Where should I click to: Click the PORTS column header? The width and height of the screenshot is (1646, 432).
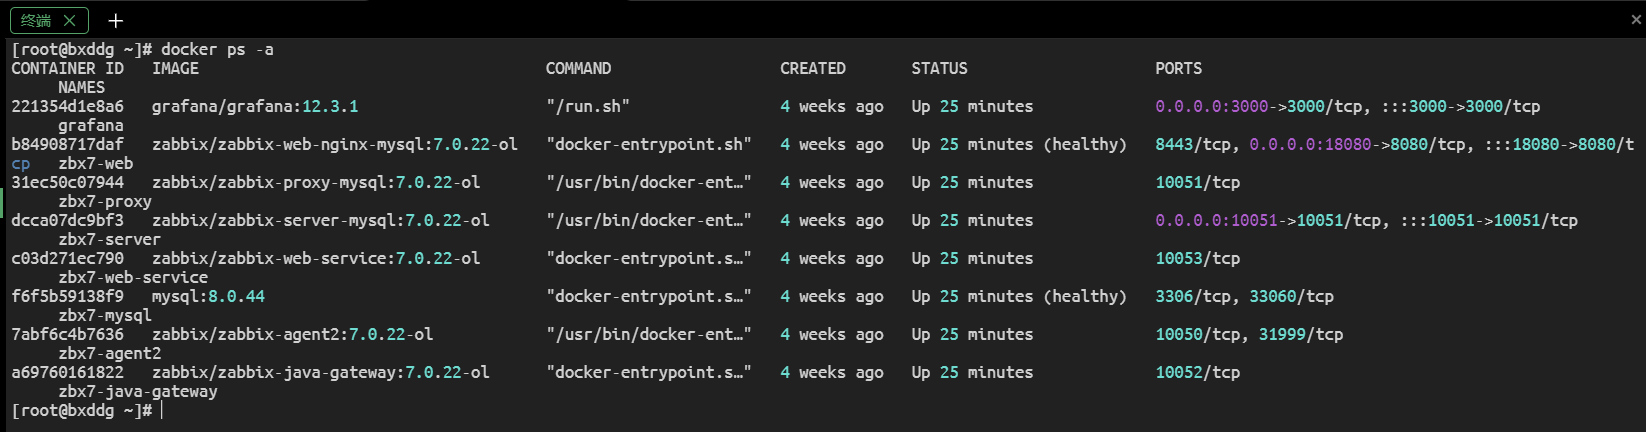click(1178, 69)
